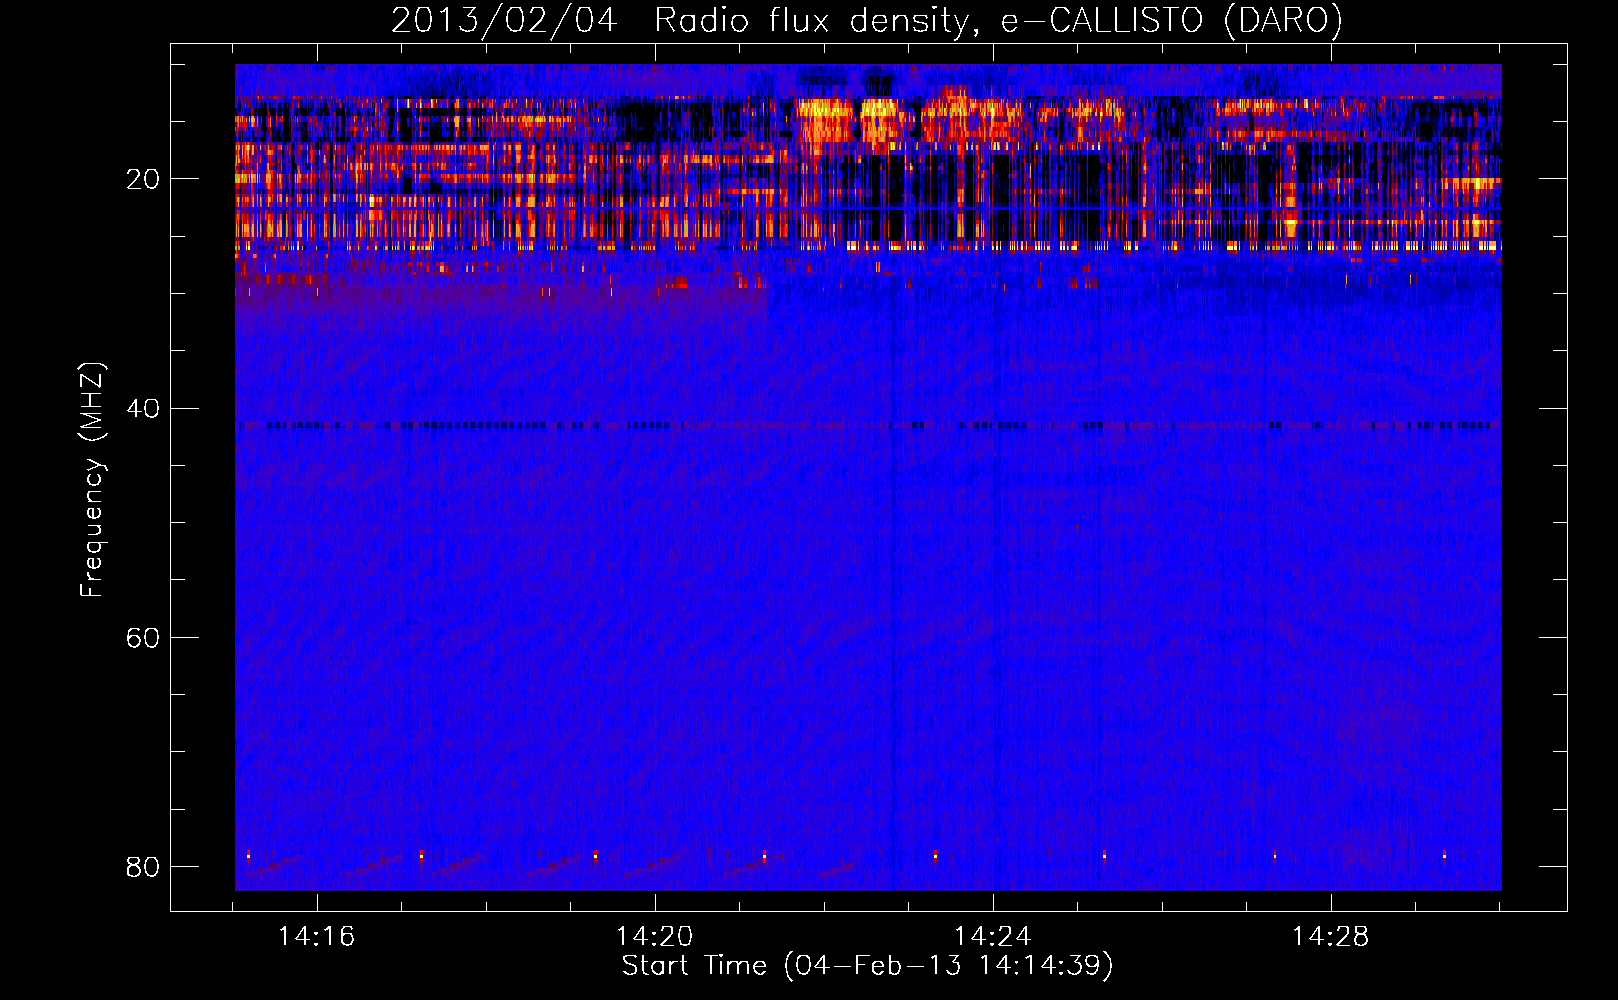Click the "14:20" time tick label

tap(655, 936)
